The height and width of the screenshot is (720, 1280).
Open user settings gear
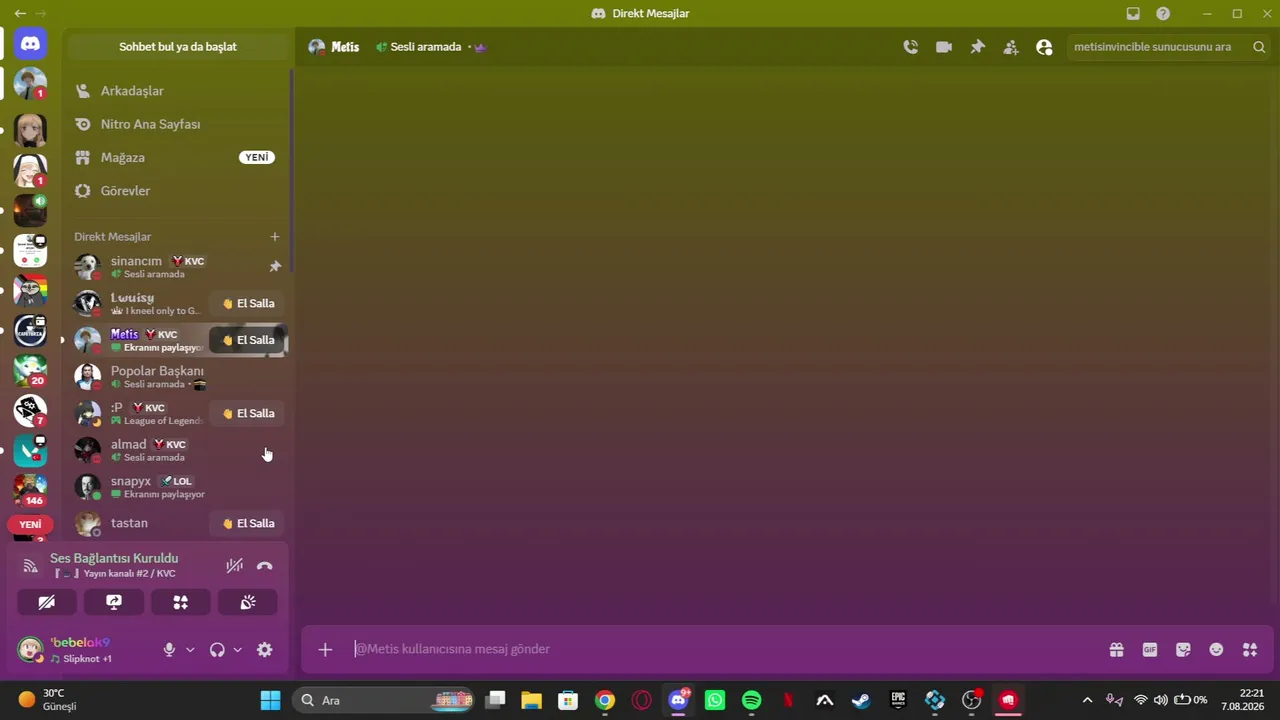(x=264, y=650)
